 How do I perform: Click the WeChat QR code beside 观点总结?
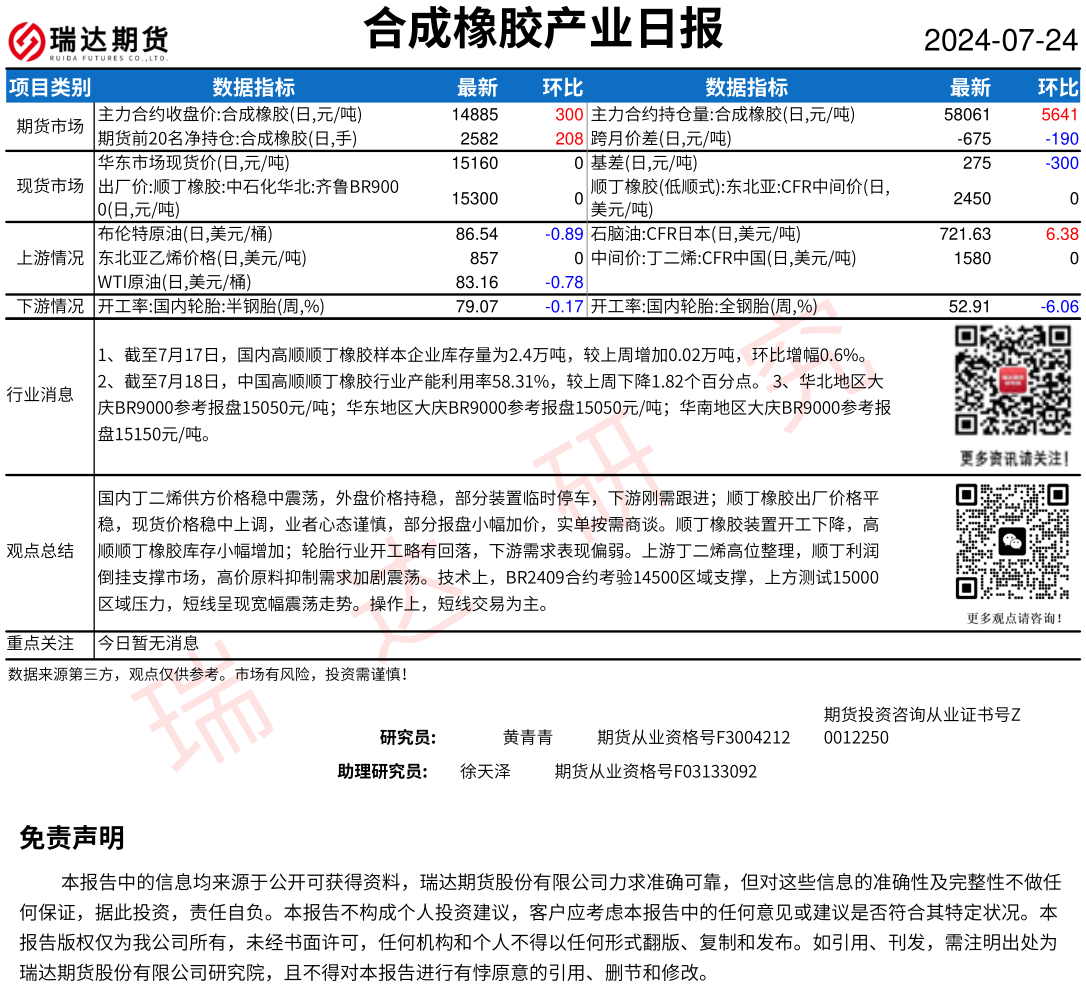pyautogui.click(x=1011, y=541)
